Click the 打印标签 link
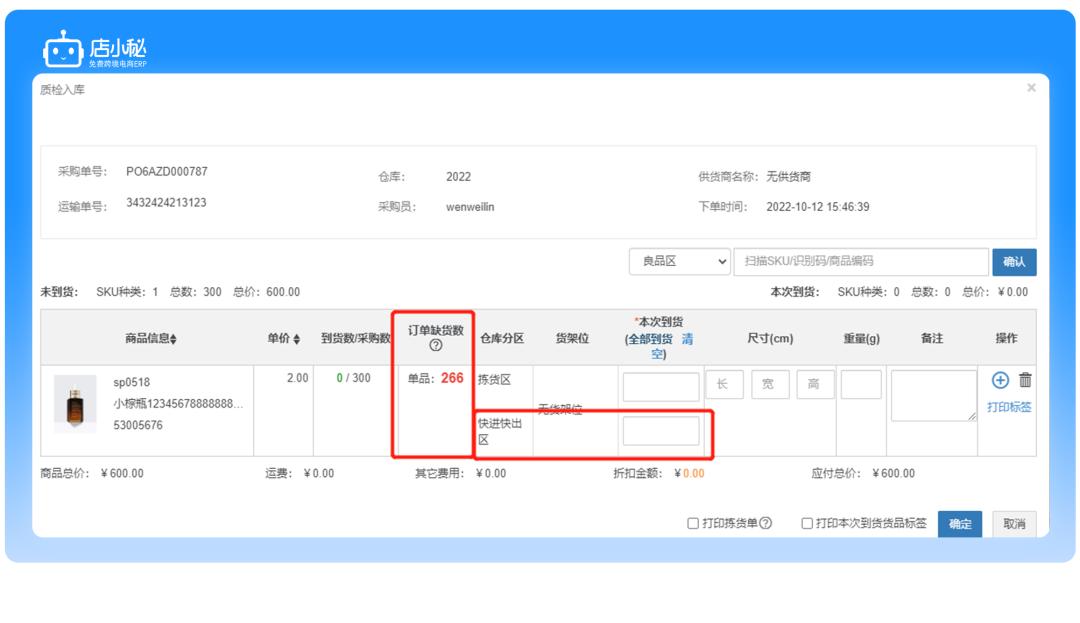This screenshot has width=1080, height=623. [x=1009, y=406]
